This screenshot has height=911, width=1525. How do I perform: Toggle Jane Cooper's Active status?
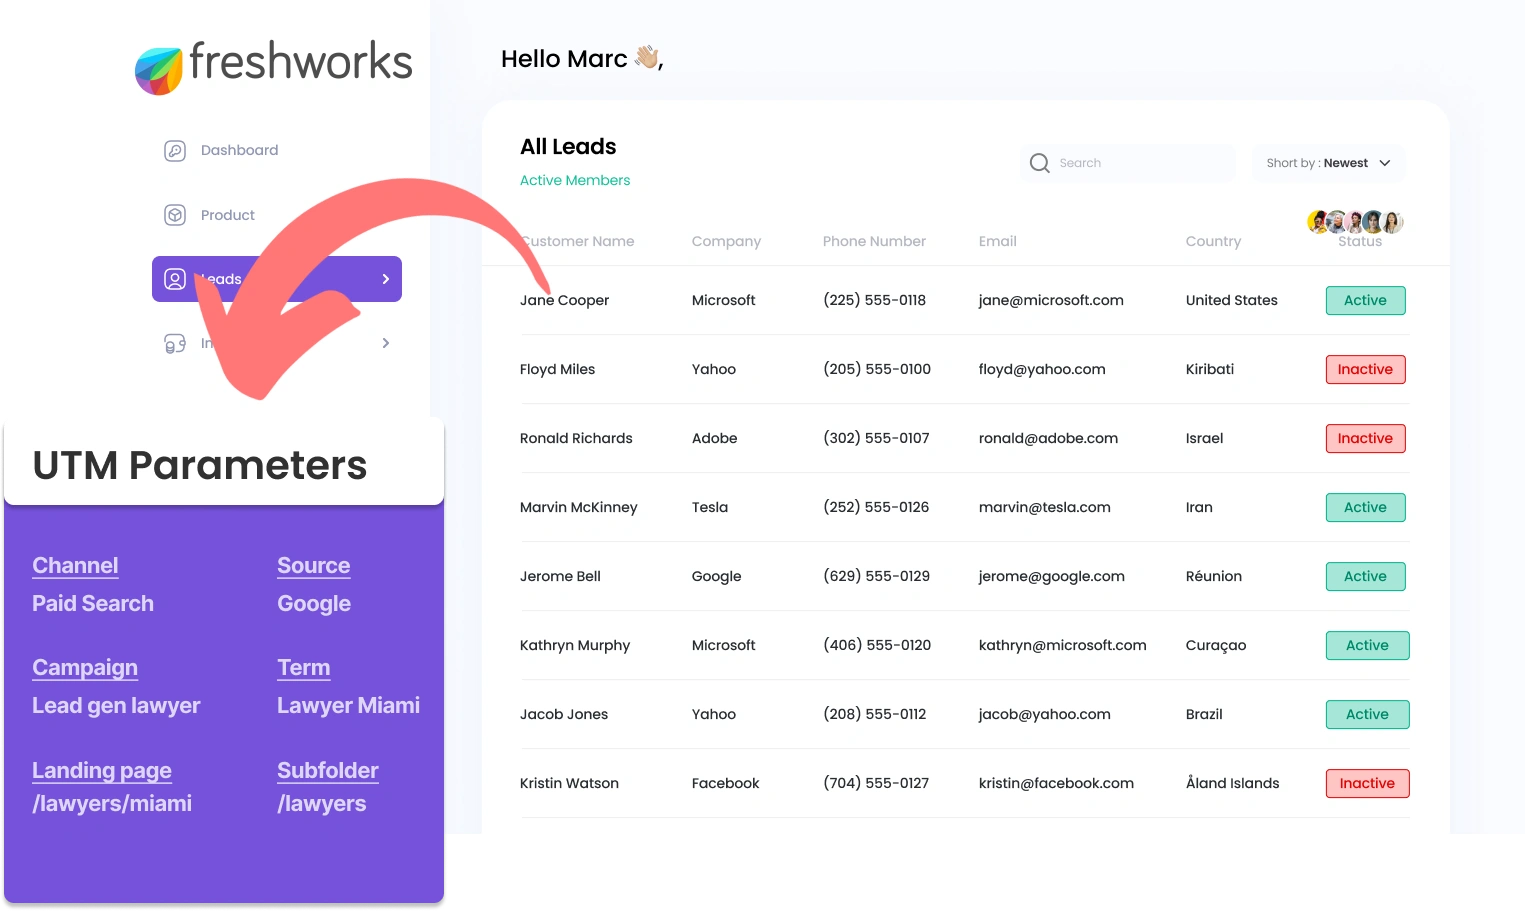pos(1365,300)
